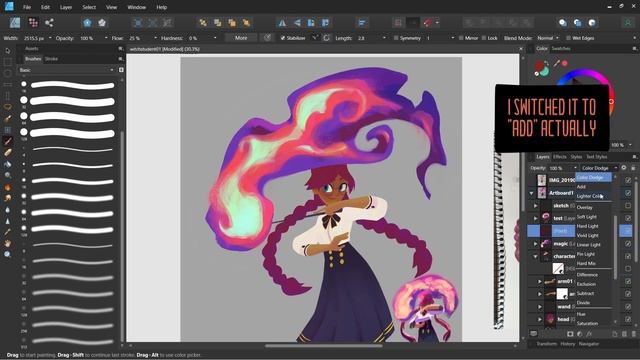
Task: Enable the Wet Edges checkbox
Action: (568, 38)
